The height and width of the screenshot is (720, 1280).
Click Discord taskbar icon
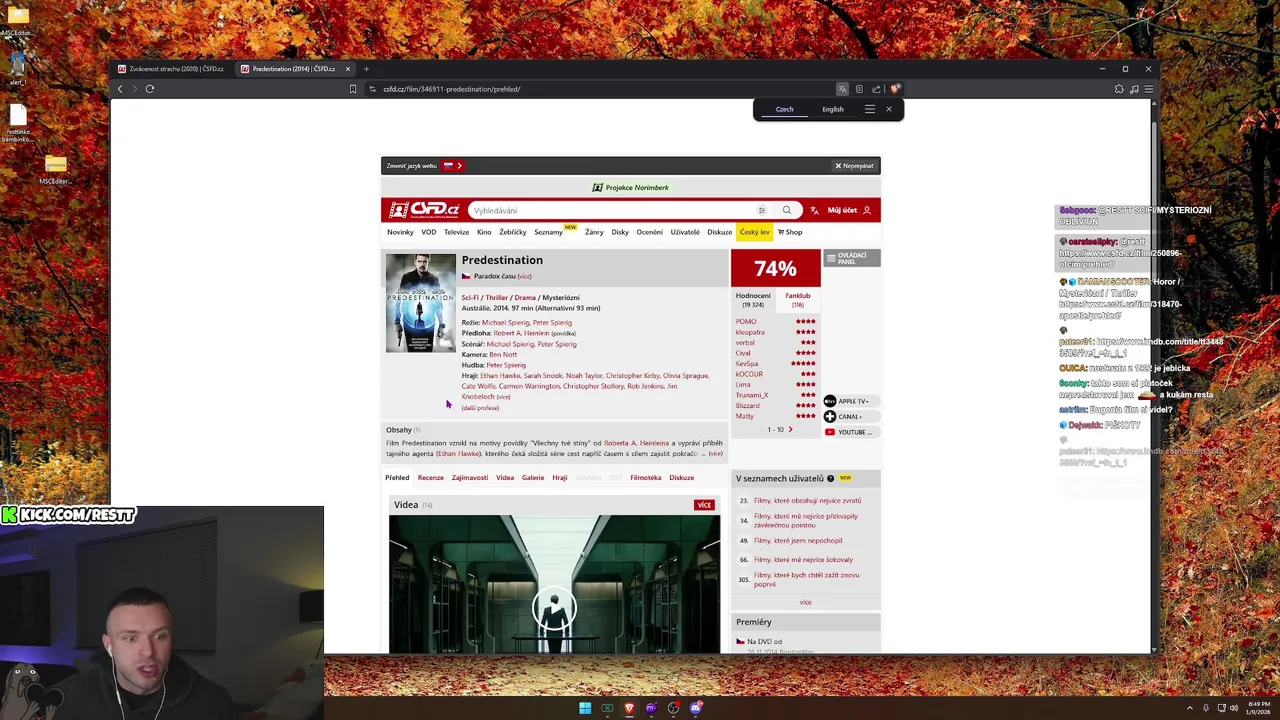[x=696, y=708]
